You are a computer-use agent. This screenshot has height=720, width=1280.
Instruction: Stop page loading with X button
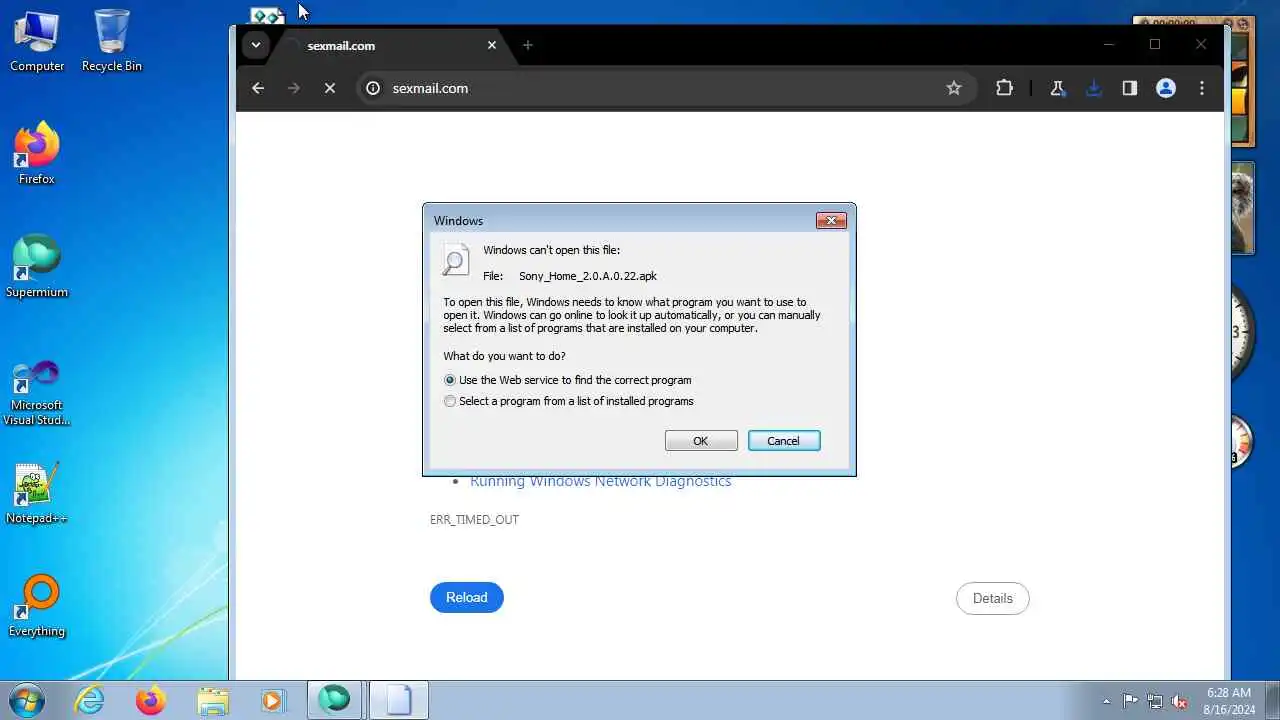(x=329, y=88)
